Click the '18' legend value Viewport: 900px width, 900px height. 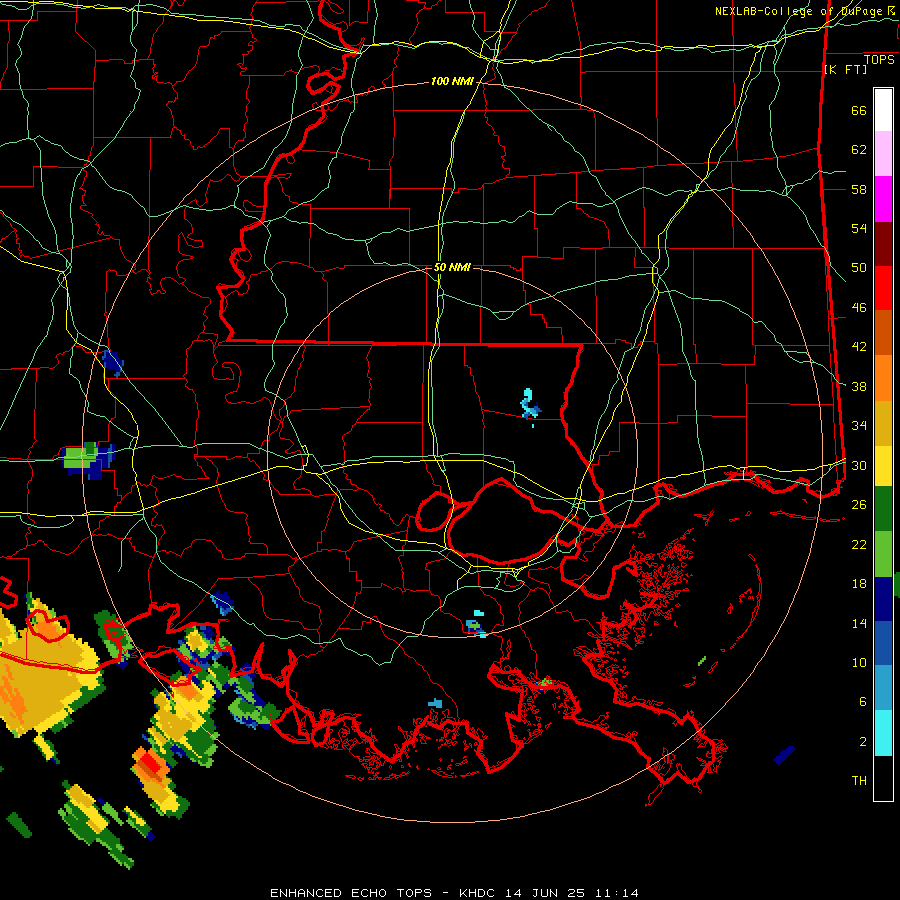point(859,584)
